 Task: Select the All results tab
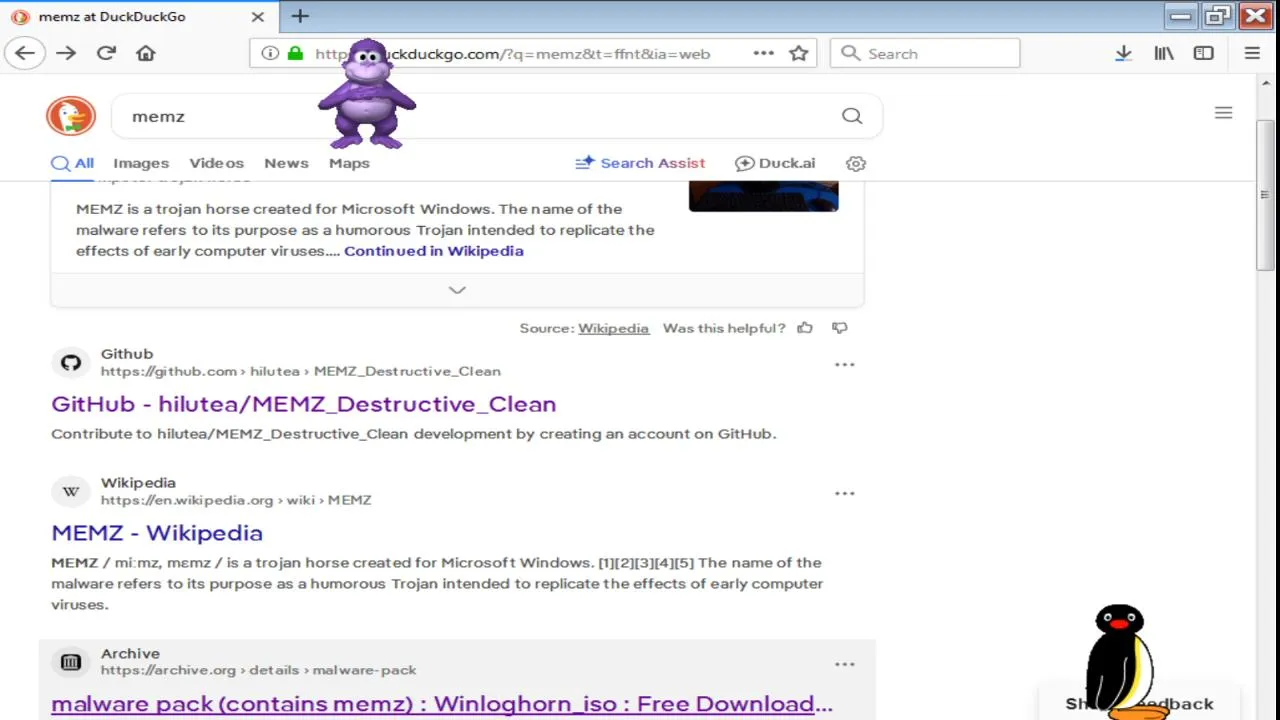pyautogui.click(x=72, y=163)
